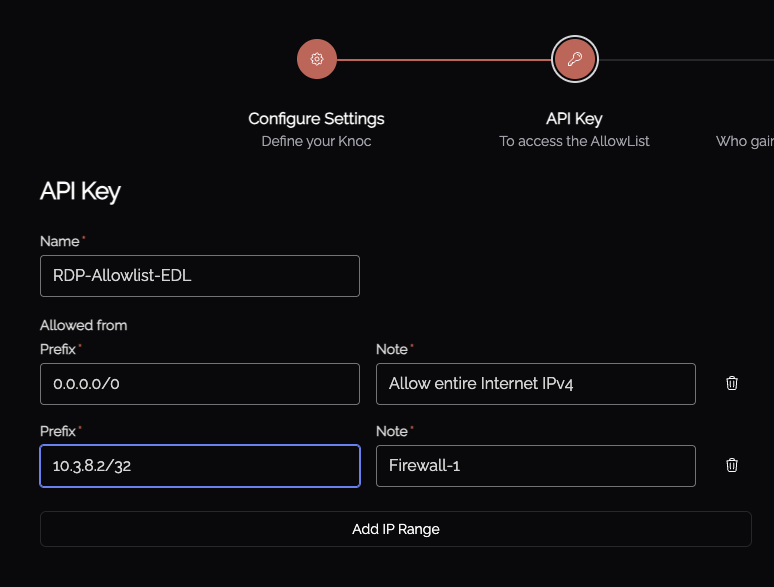Click the To access the AllowList subtitle
This screenshot has height=587, width=774.
tap(574, 141)
